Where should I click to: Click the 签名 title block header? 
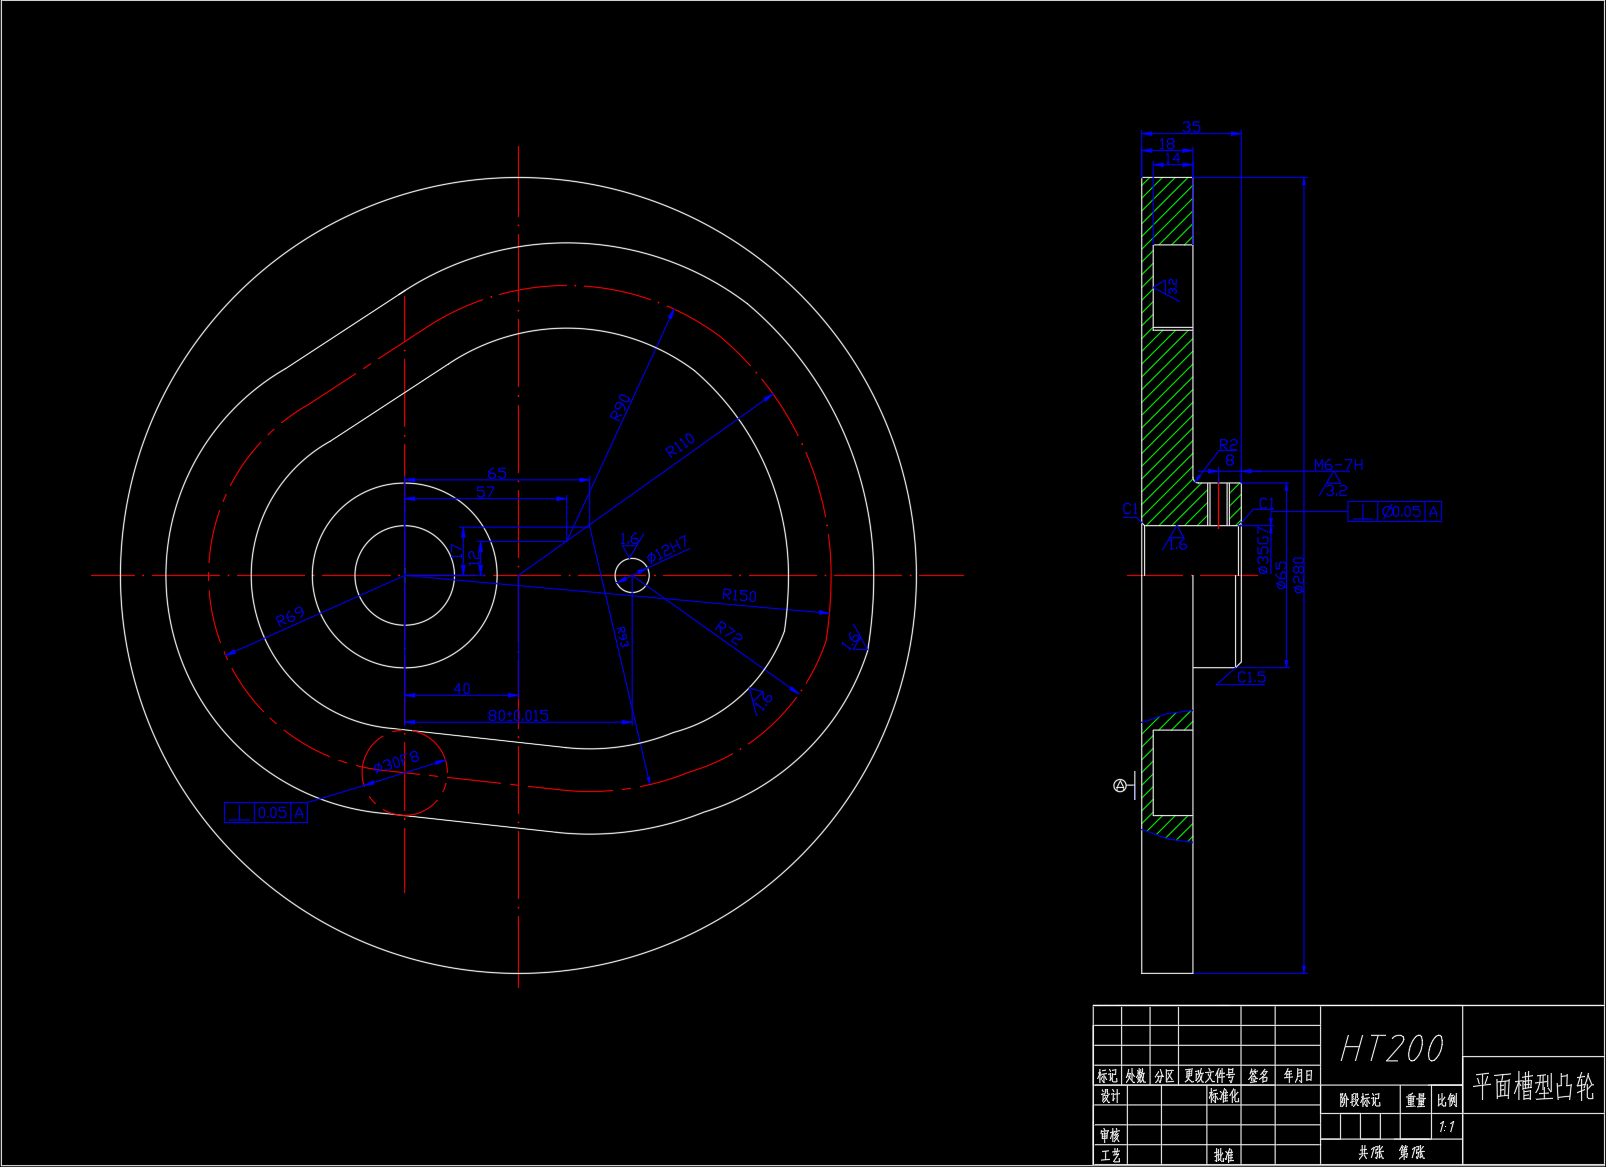[1258, 1076]
